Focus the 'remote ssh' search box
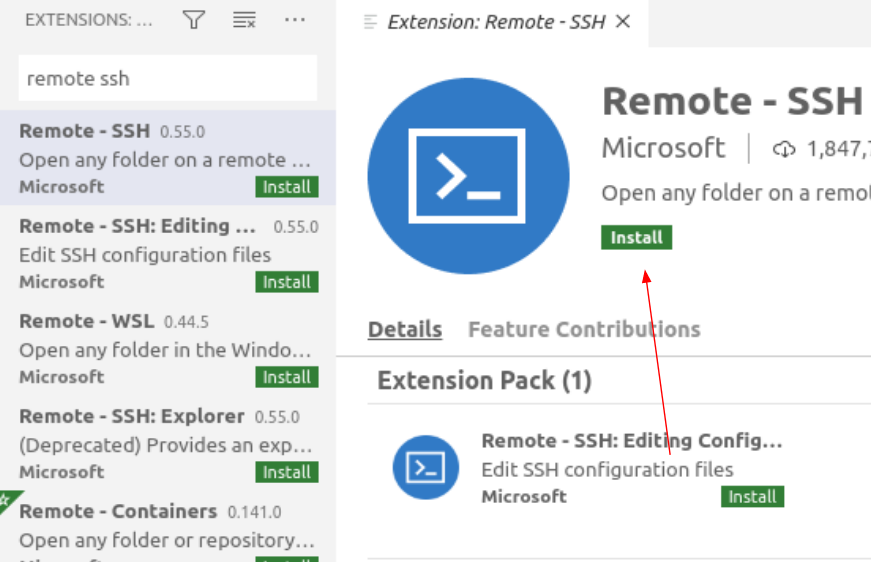The image size is (871, 562). click(x=168, y=78)
